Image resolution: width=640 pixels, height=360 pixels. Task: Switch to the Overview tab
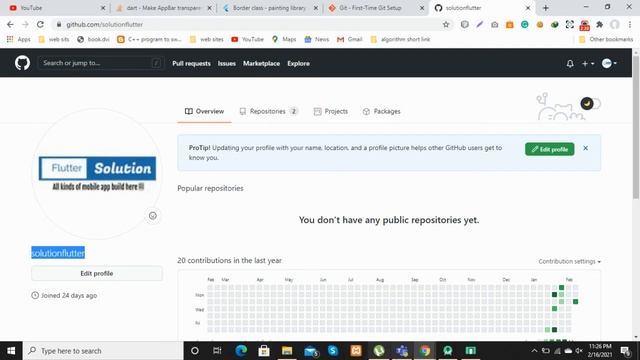204,111
